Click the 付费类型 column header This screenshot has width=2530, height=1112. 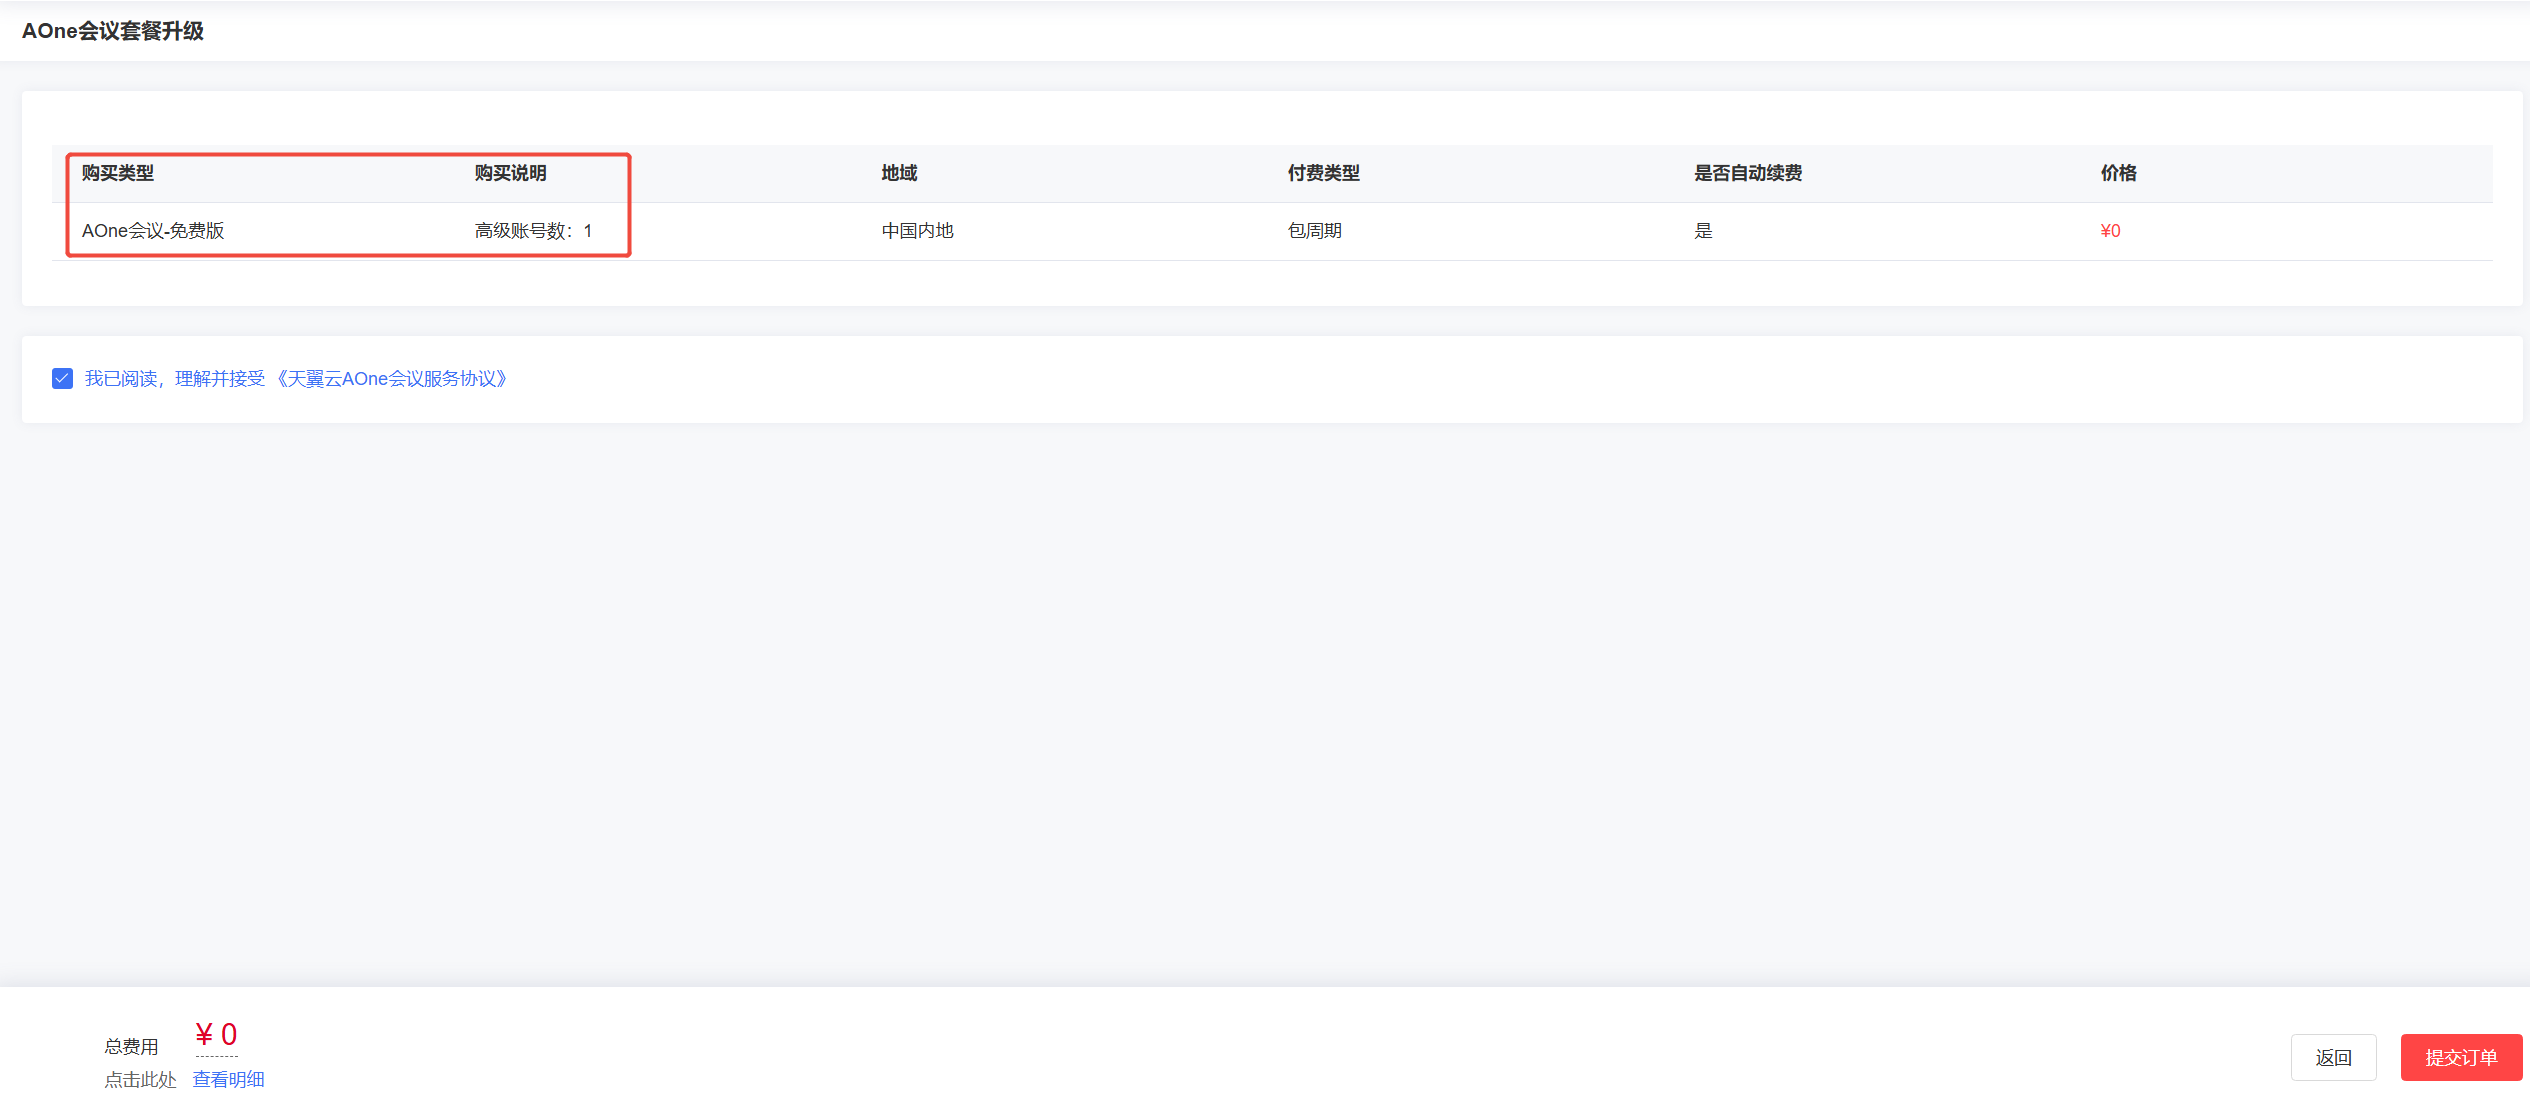1323,173
